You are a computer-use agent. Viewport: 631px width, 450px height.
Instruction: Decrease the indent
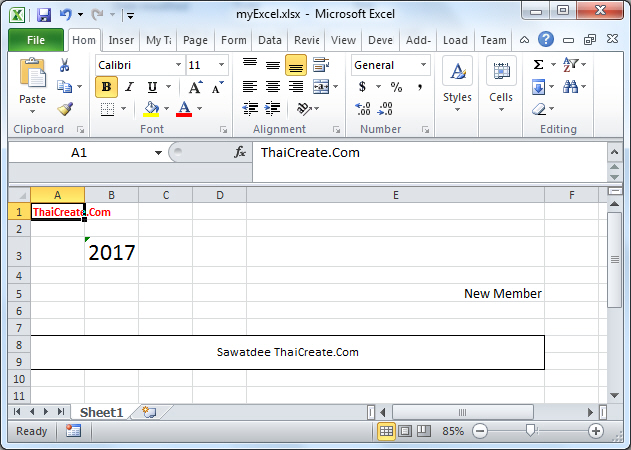pyautogui.click(x=250, y=109)
